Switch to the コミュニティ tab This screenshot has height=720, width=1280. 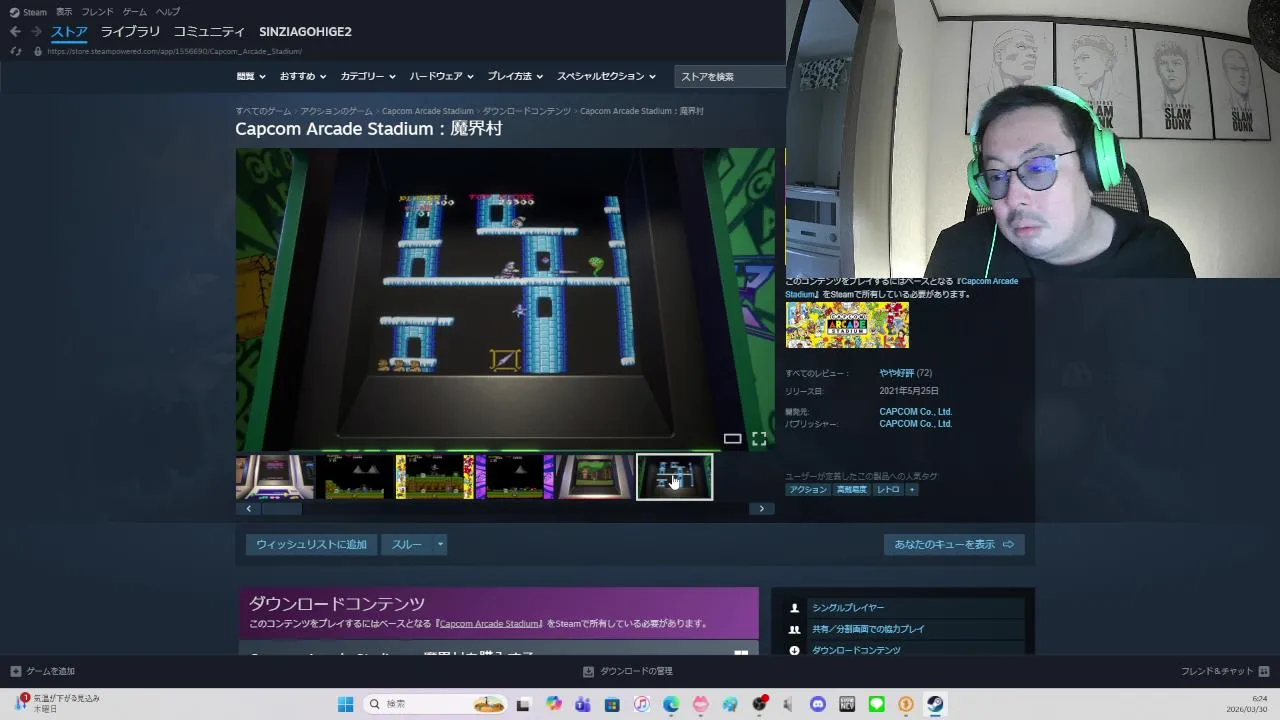(209, 32)
